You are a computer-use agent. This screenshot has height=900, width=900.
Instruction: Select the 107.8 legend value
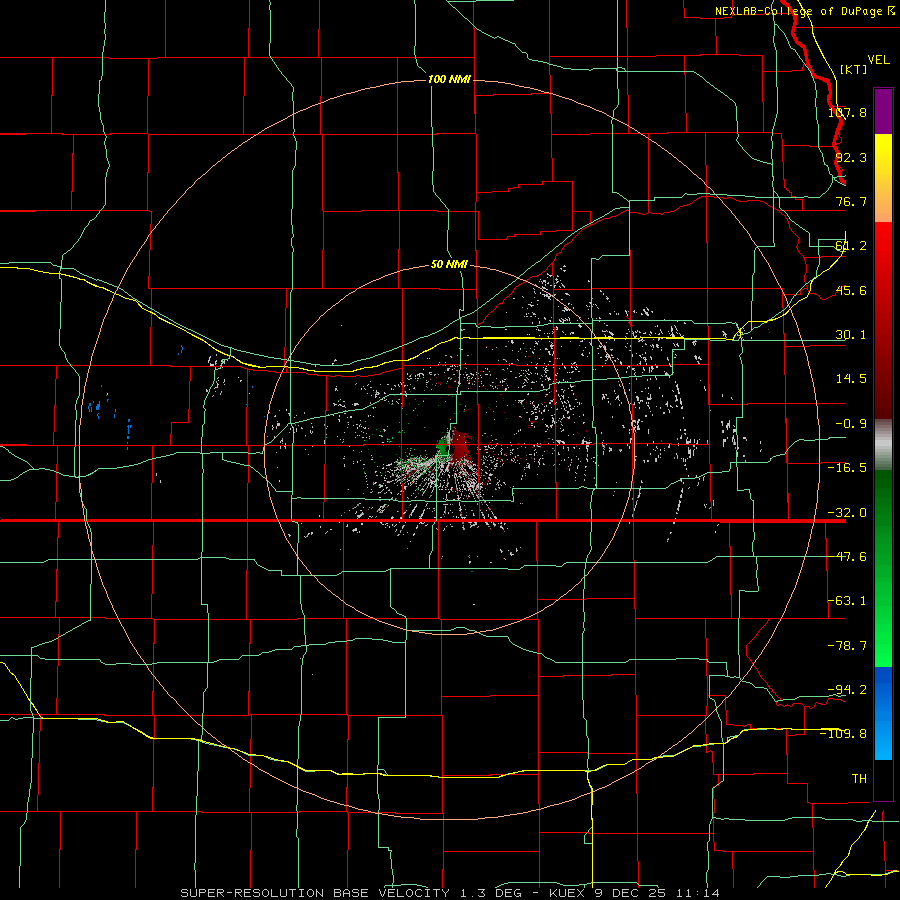pyautogui.click(x=847, y=112)
